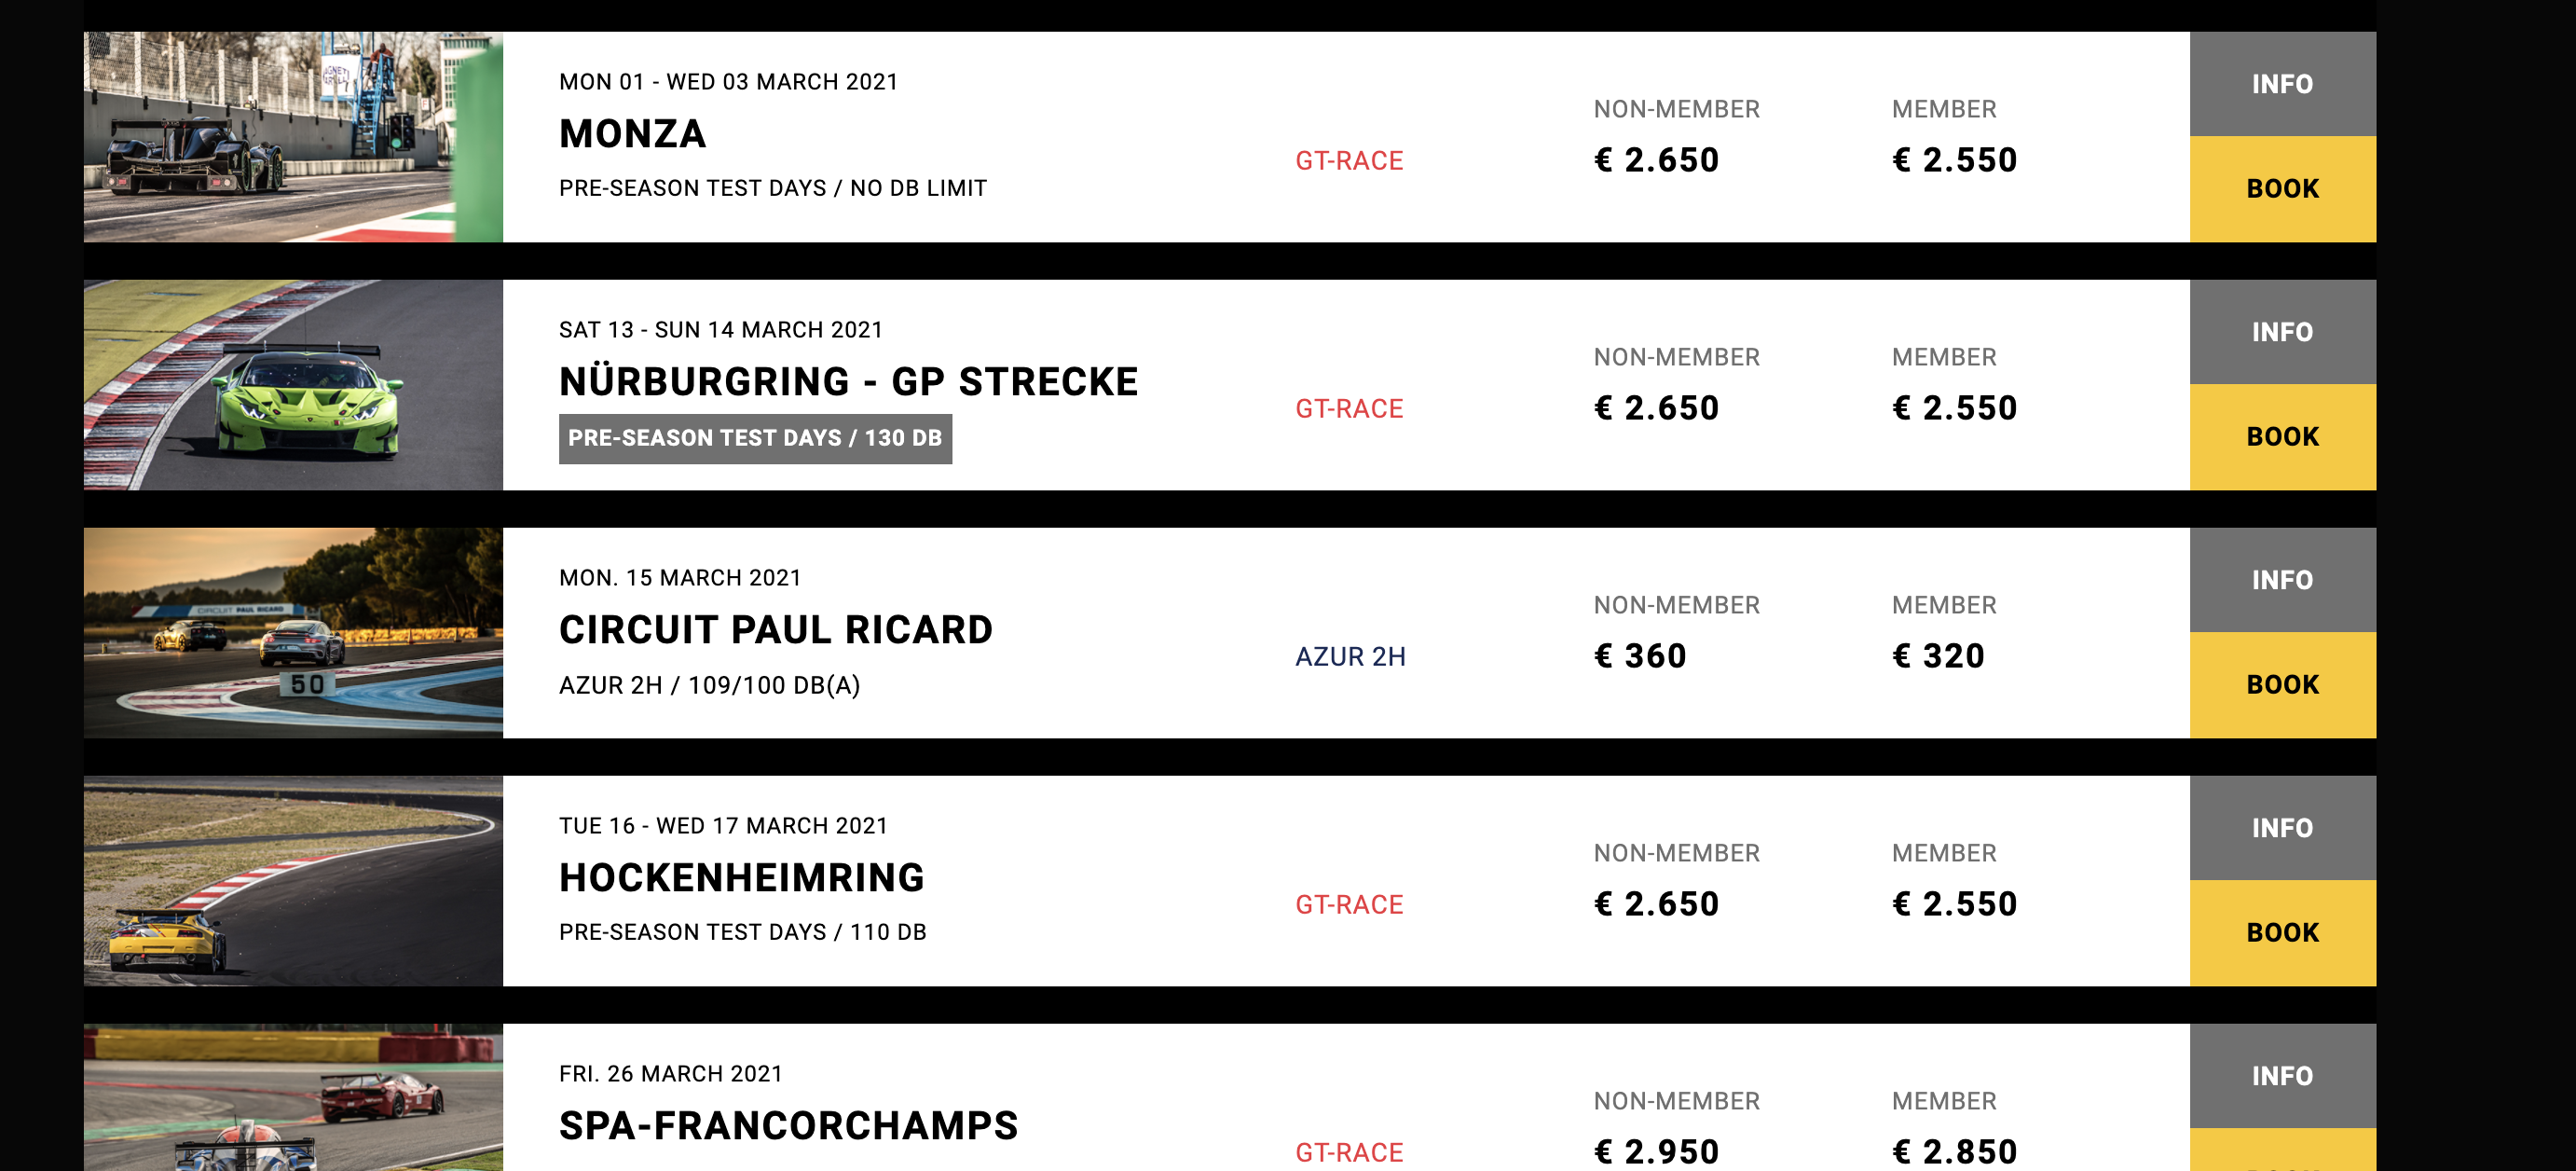This screenshot has width=2576, height=1171.
Task: Open the MONZA event title
Action: point(632,134)
